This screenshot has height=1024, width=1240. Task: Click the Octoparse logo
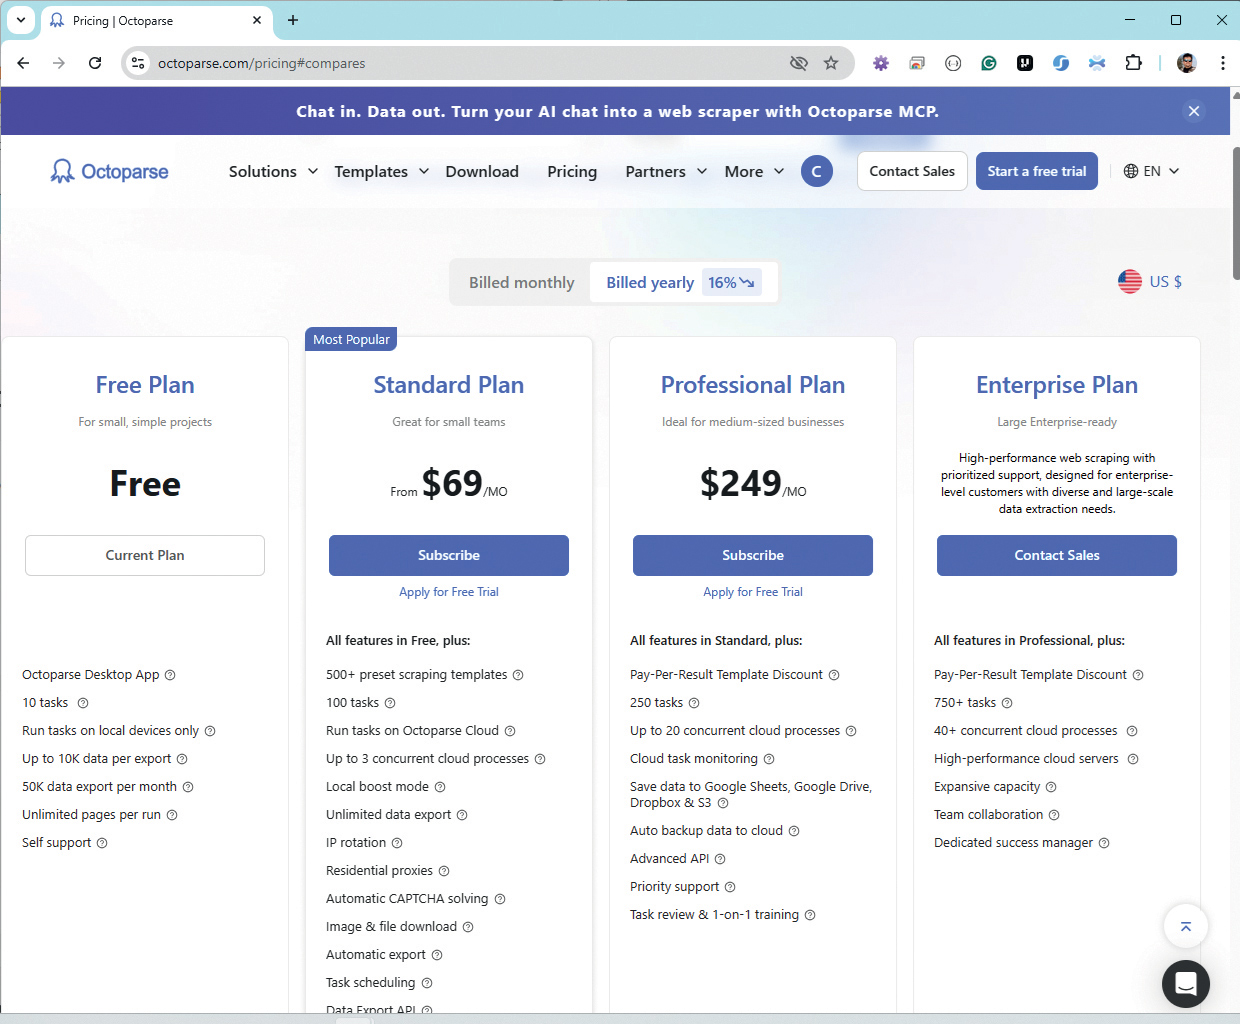(109, 171)
